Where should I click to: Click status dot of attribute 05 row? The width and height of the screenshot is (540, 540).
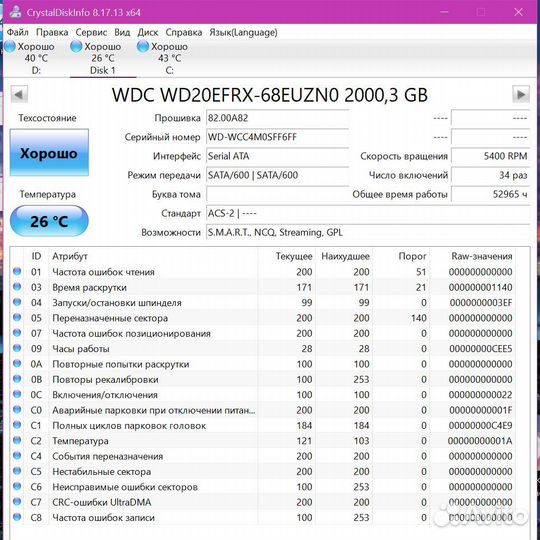coord(17,317)
